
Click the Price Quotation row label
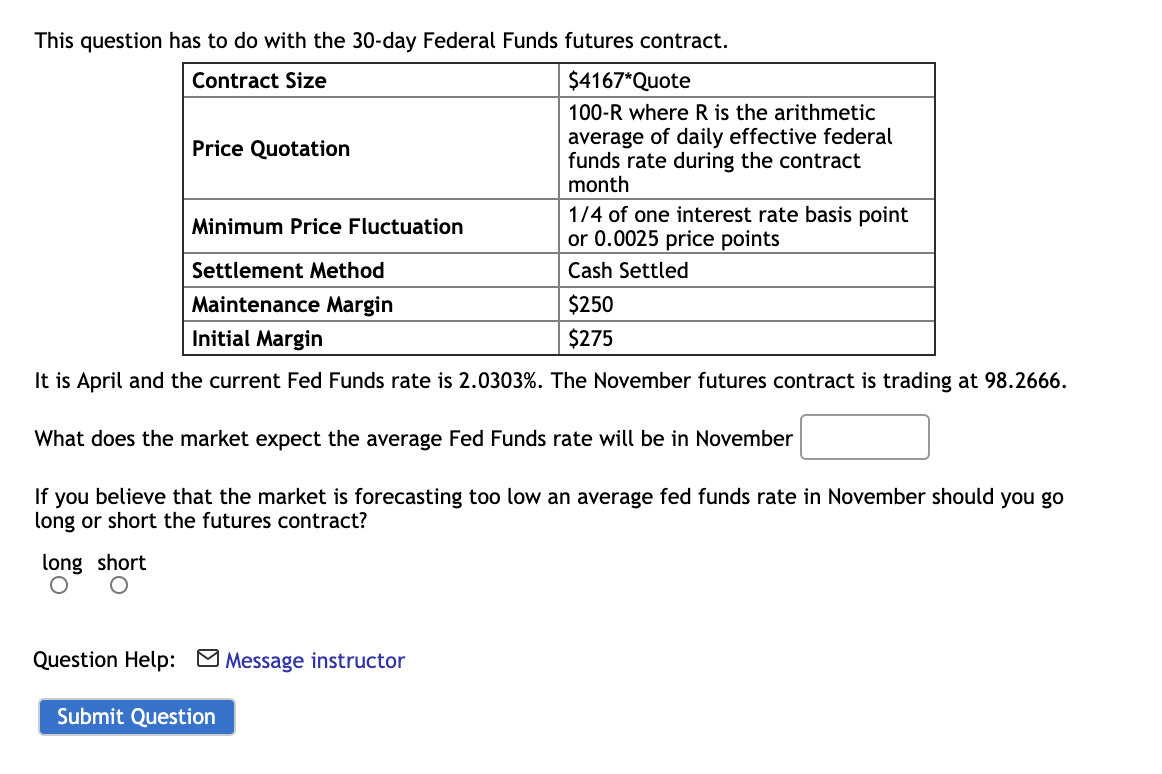tap(270, 148)
